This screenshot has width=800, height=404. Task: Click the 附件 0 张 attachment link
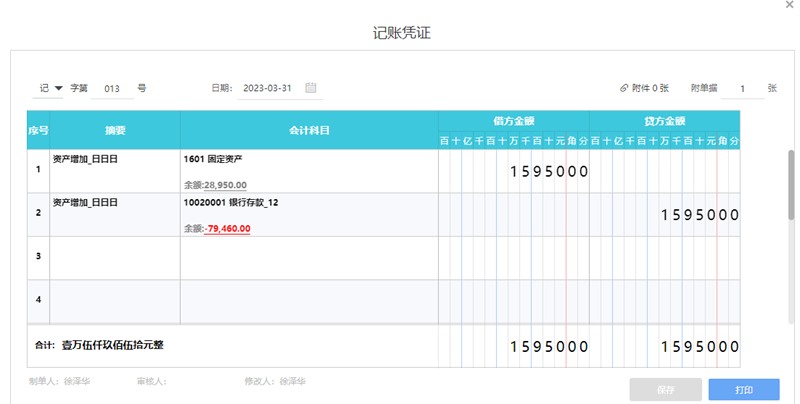[x=649, y=89]
